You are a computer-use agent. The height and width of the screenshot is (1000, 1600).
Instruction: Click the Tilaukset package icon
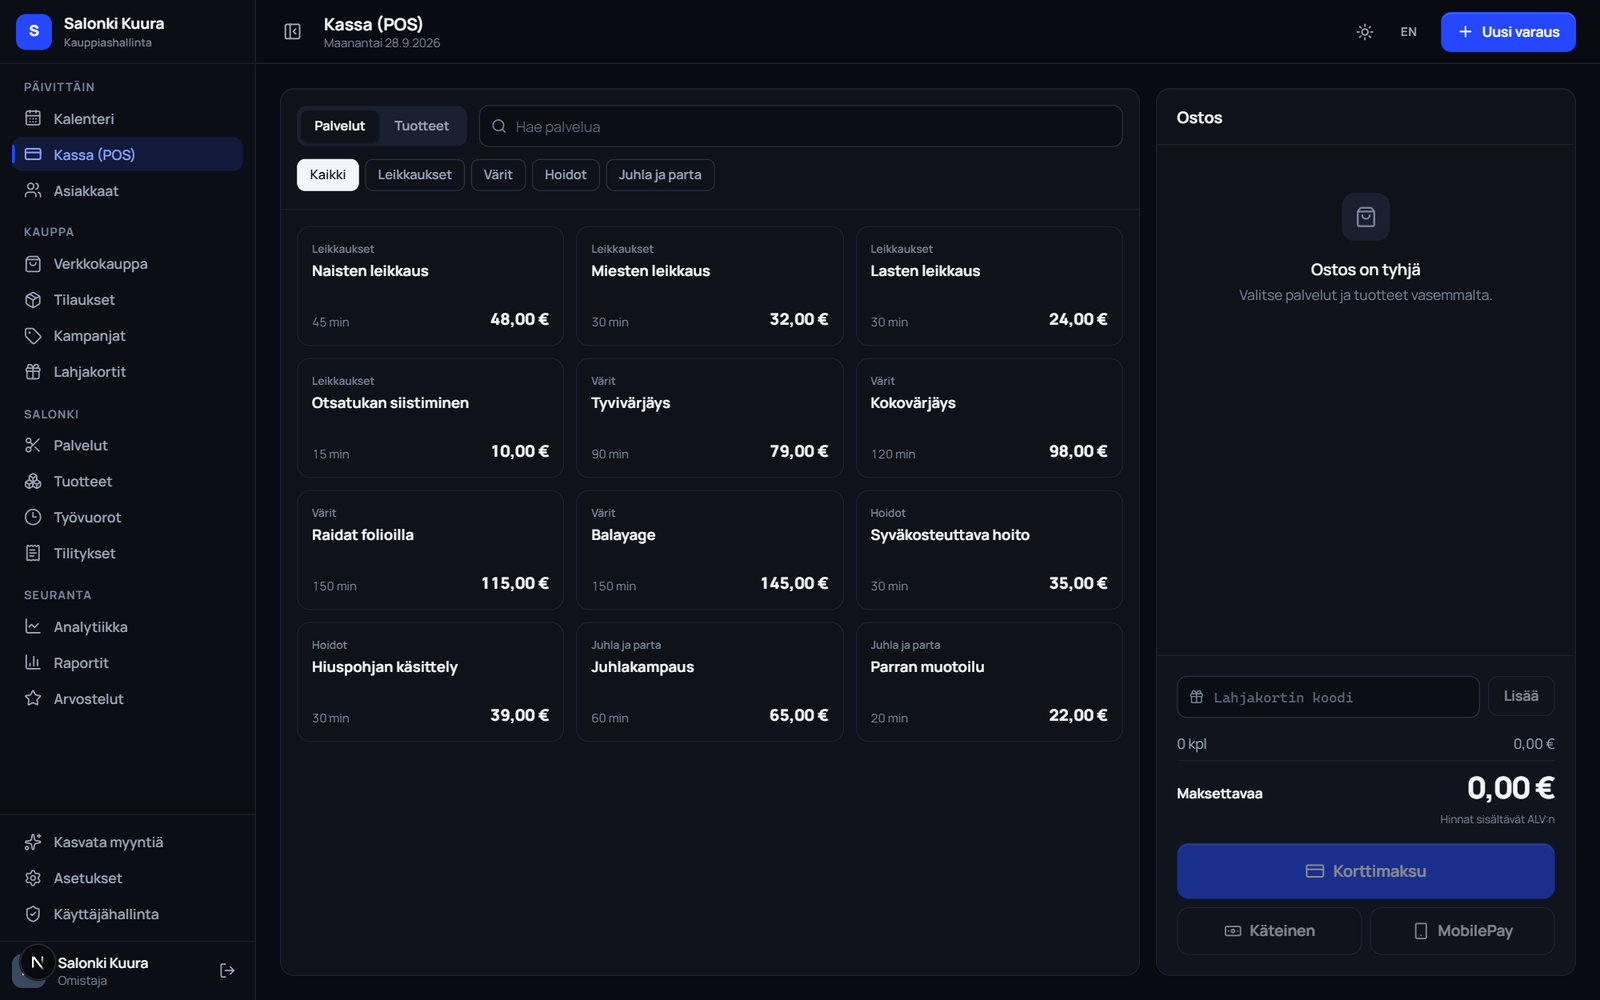point(33,300)
